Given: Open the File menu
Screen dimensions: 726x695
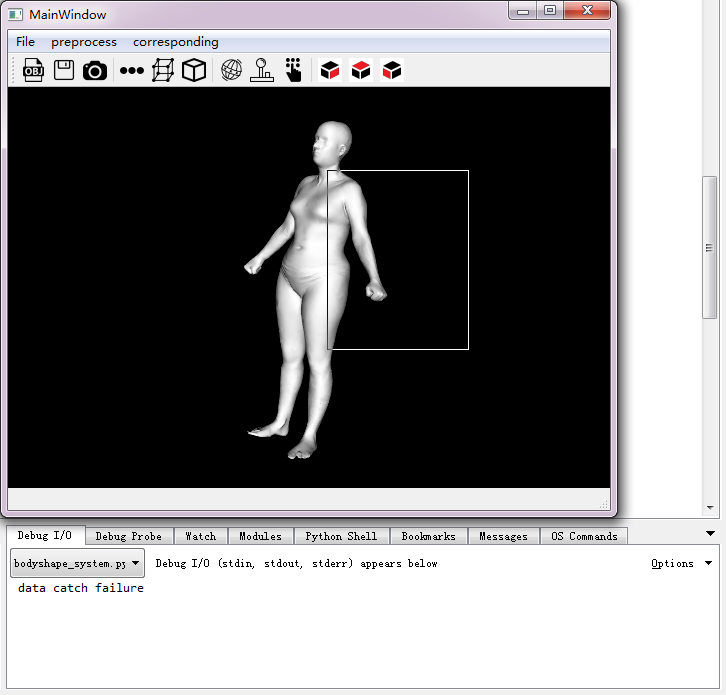Looking at the screenshot, I should point(25,42).
